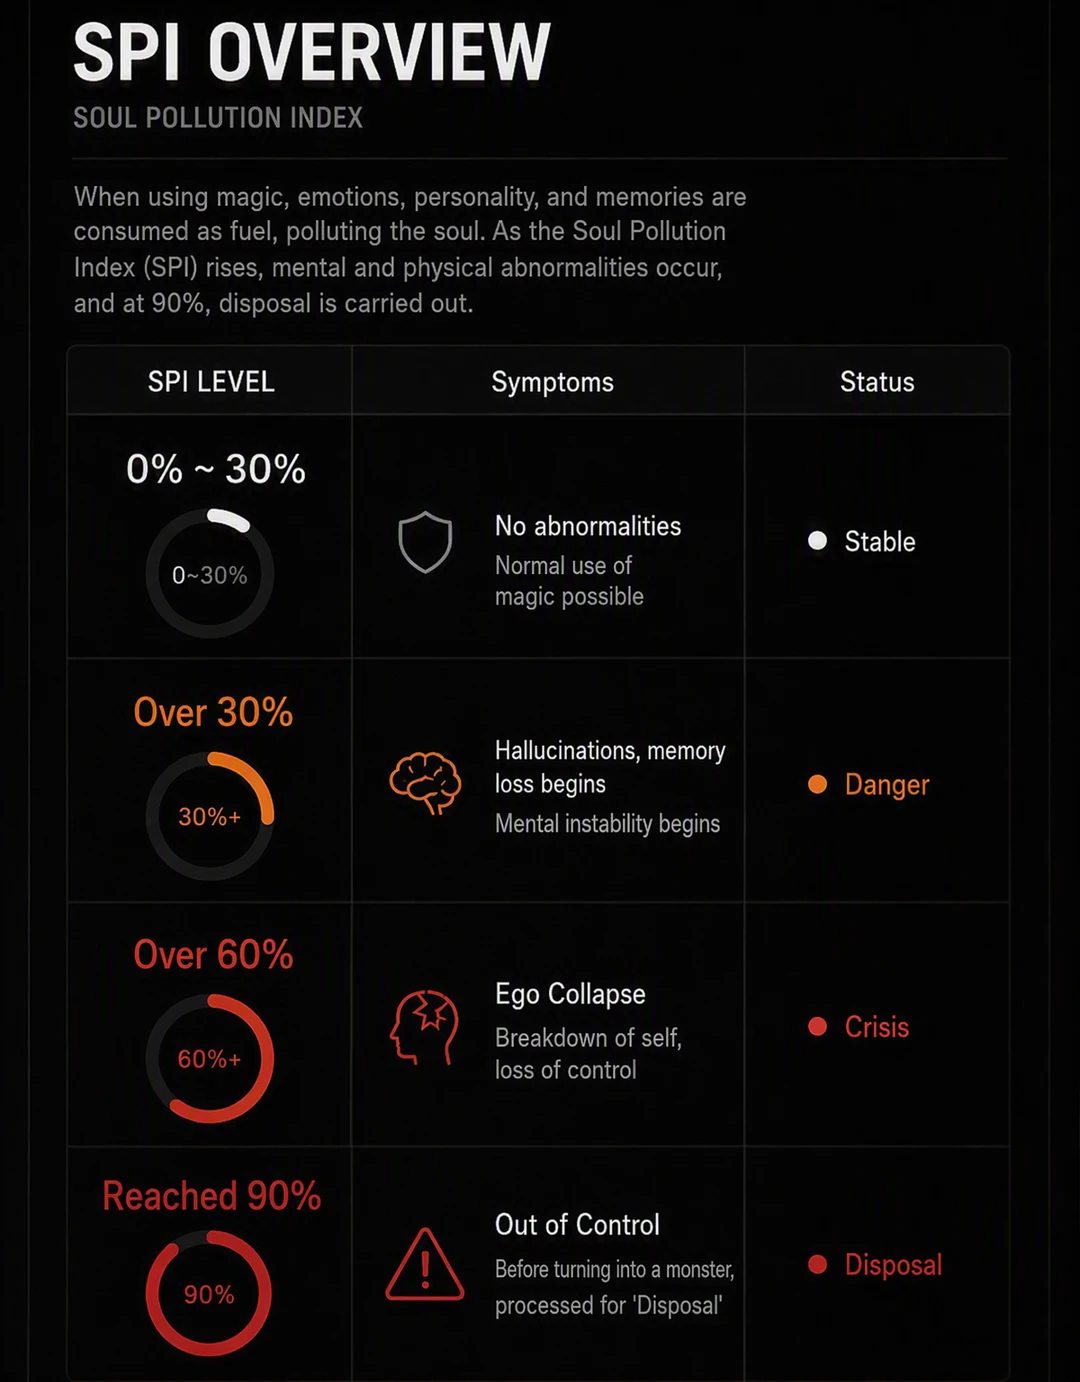Click the Reached 90% level heading

(212, 1196)
